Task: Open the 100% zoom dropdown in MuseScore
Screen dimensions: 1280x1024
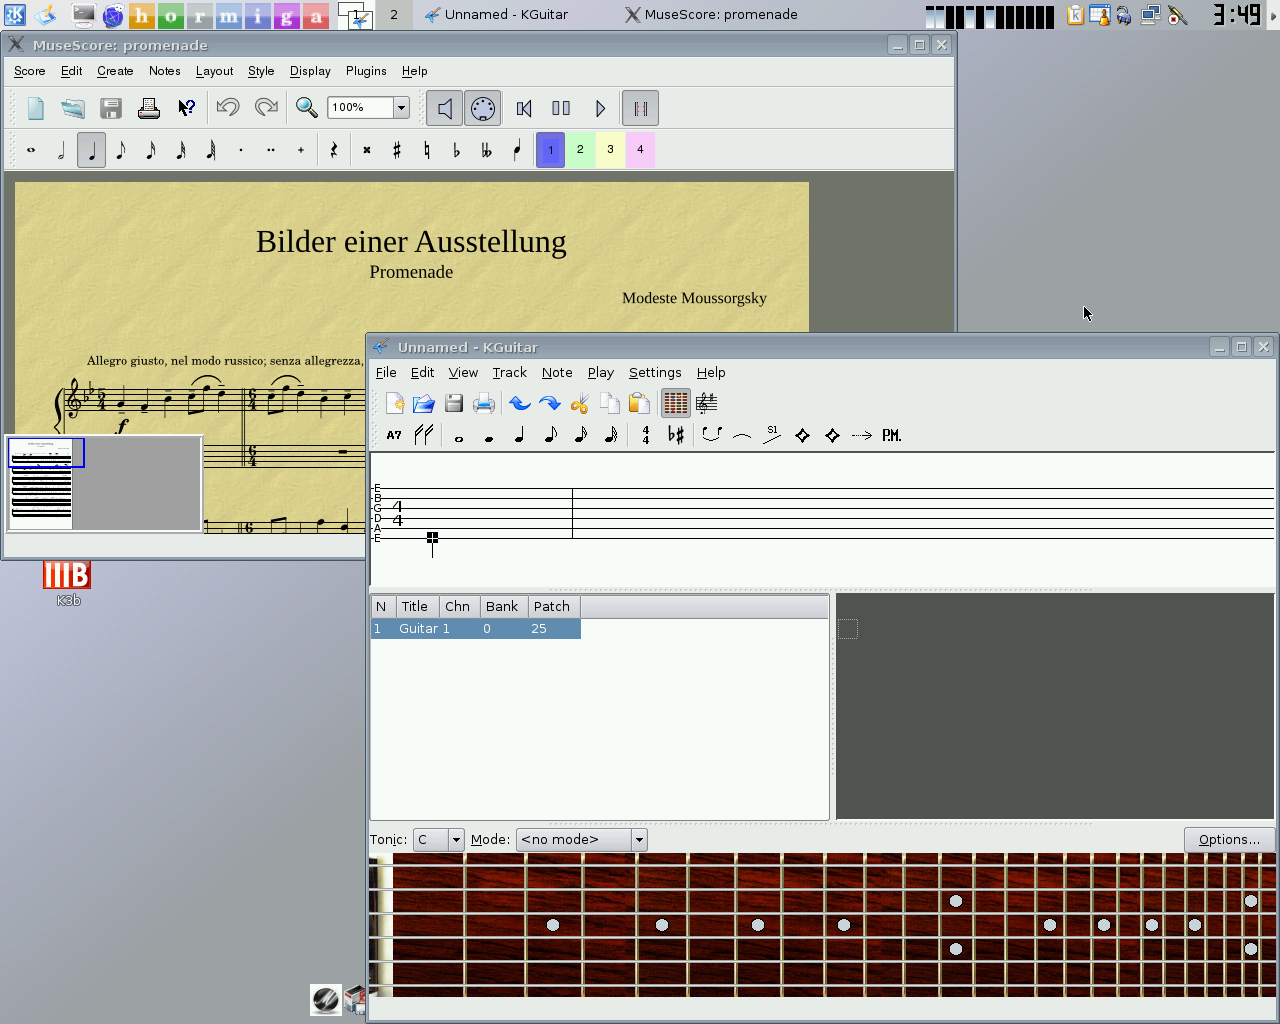Action: (x=401, y=108)
